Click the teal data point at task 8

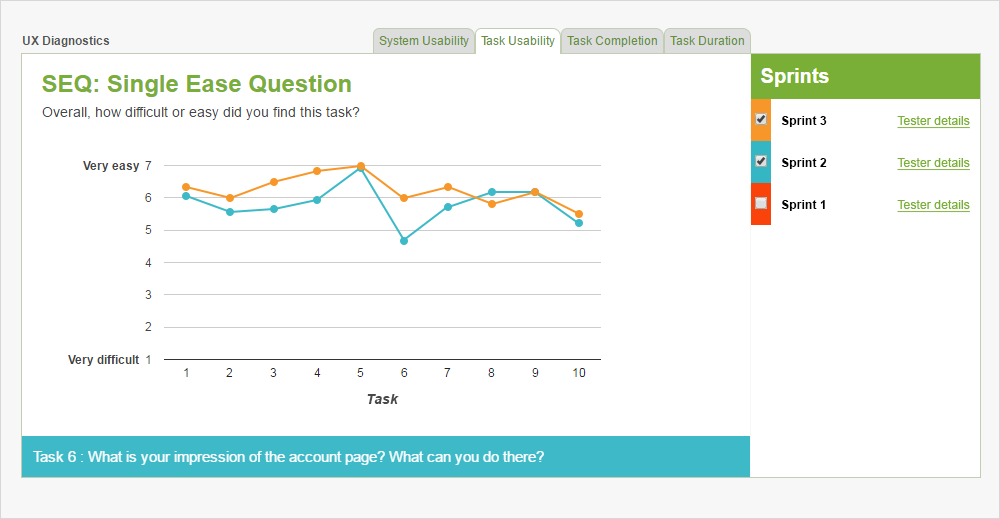click(492, 192)
